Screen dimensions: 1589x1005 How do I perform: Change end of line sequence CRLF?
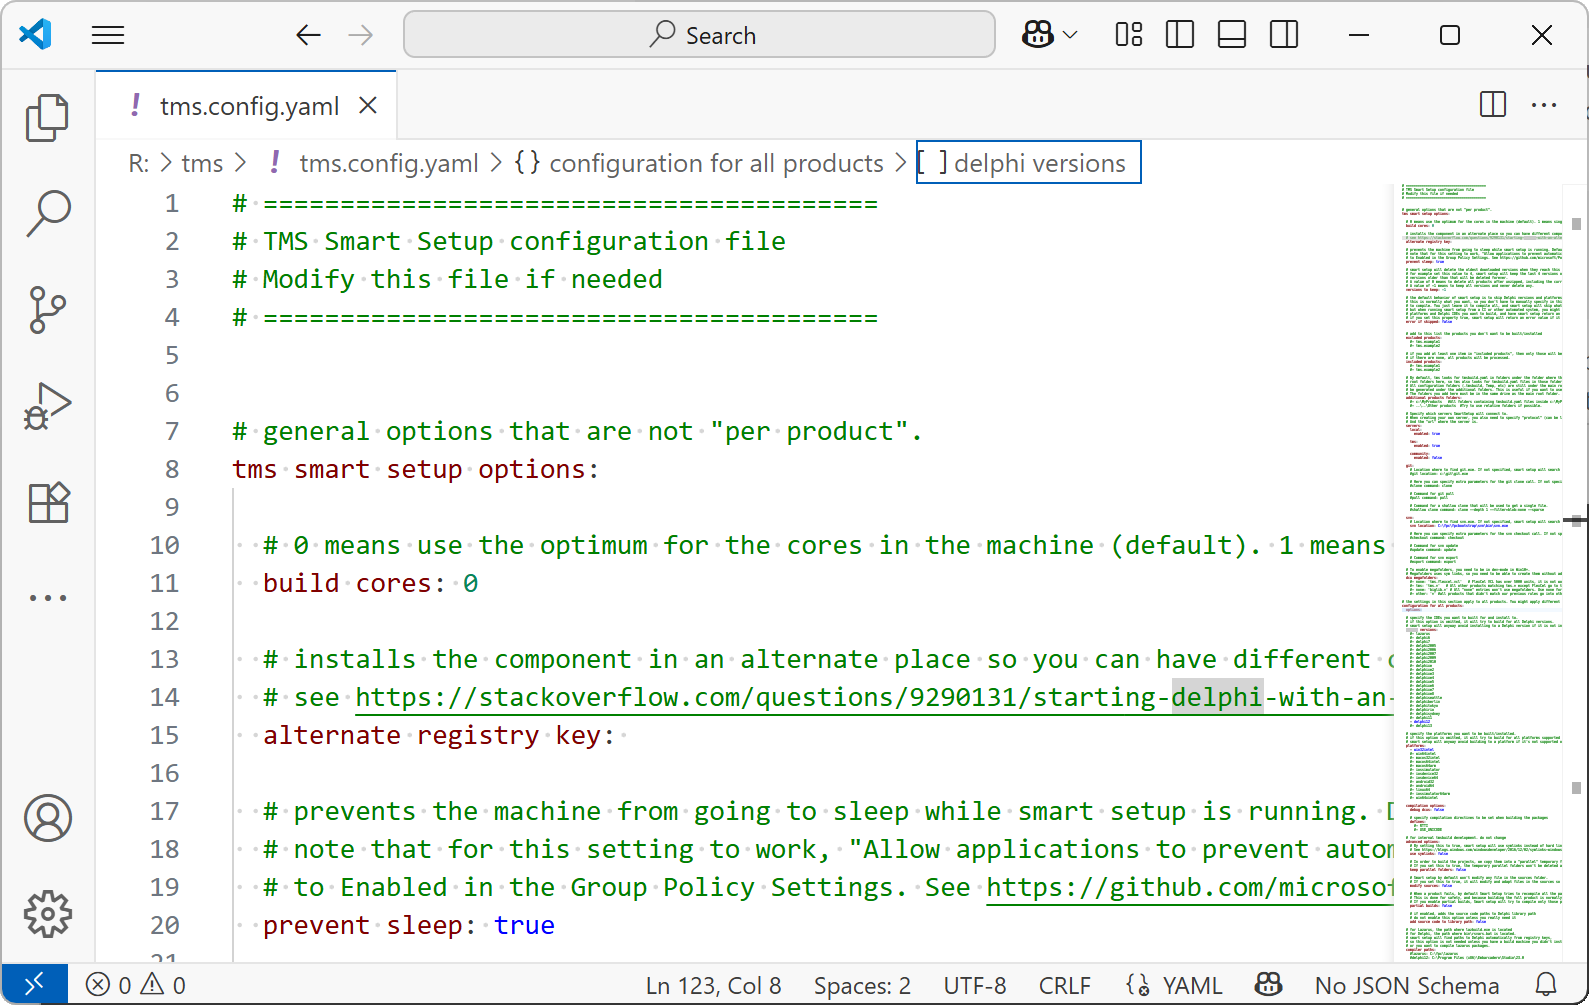pyautogui.click(x=1065, y=985)
